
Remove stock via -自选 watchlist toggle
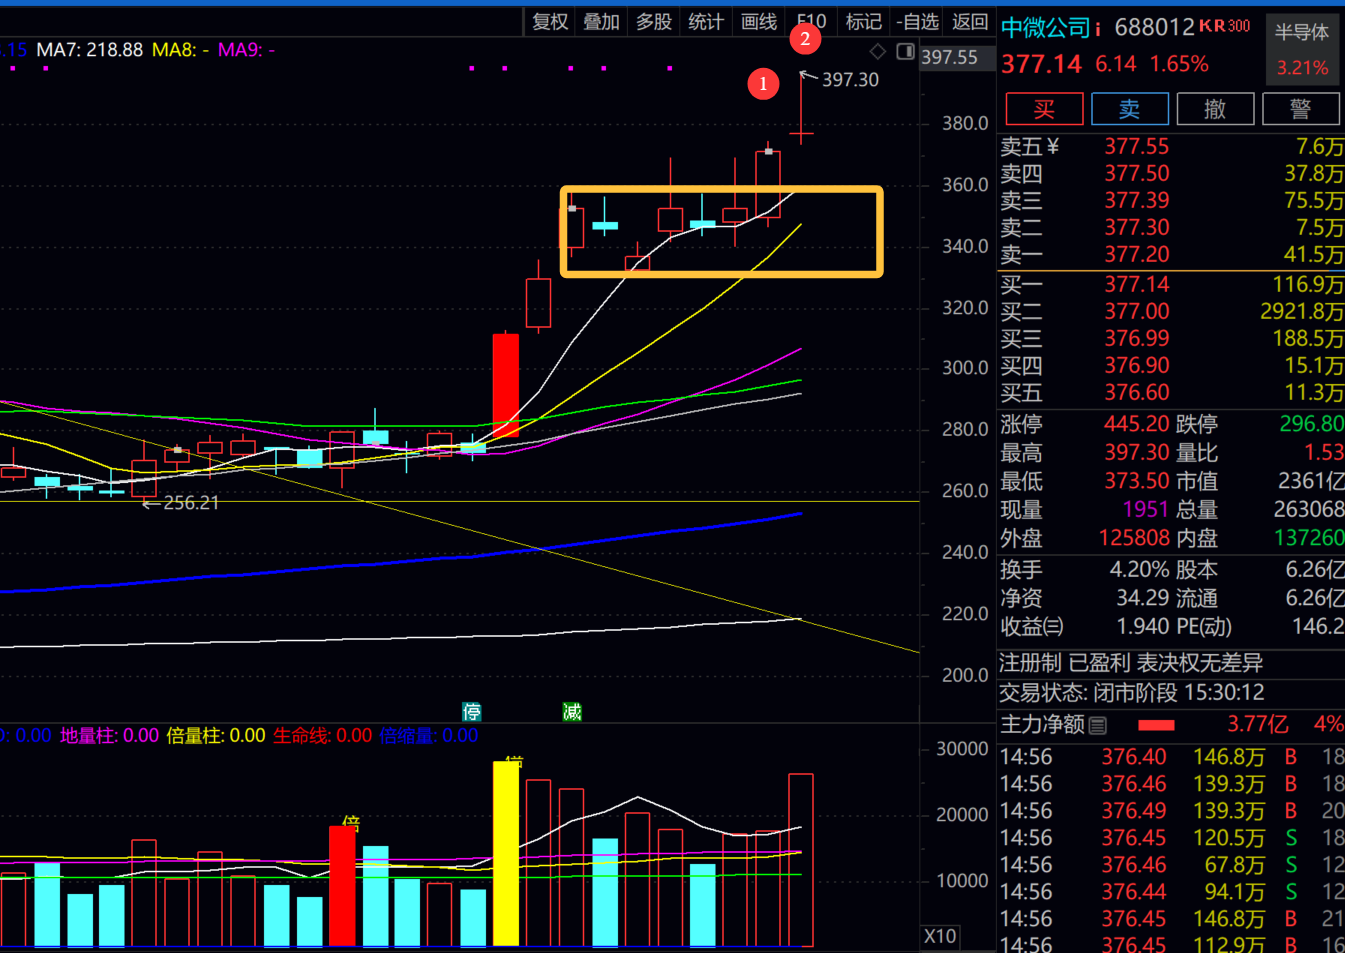tap(917, 21)
